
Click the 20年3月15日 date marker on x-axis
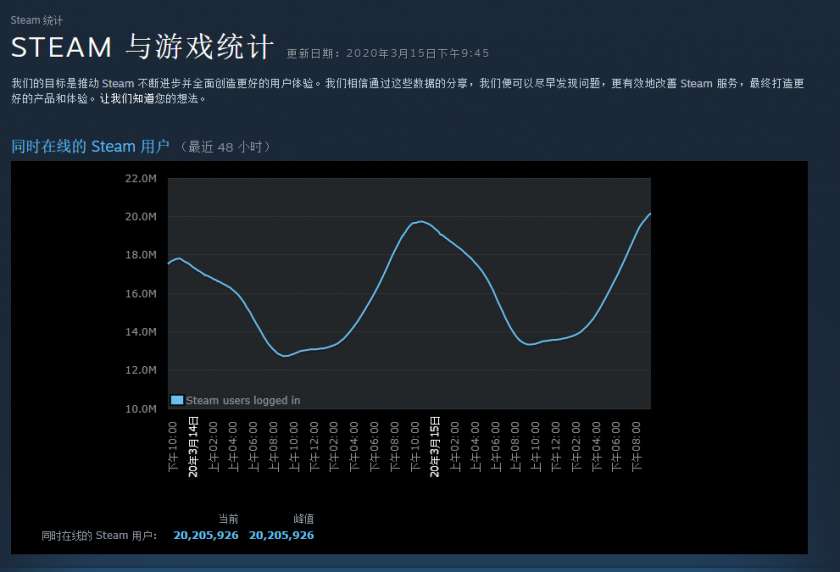point(435,447)
